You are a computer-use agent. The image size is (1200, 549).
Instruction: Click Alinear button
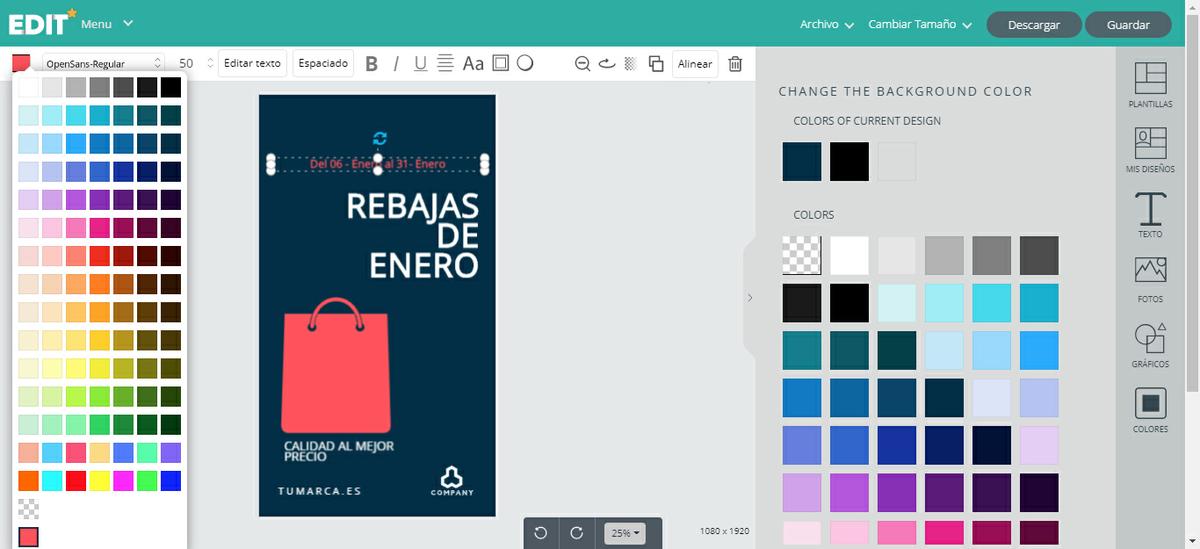tap(695, 64)
